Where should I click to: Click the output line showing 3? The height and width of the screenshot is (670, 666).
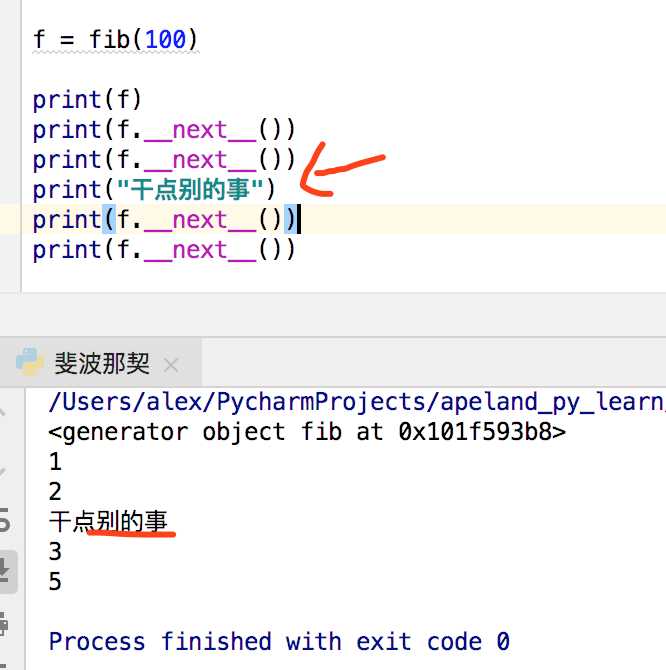point(55,552)
